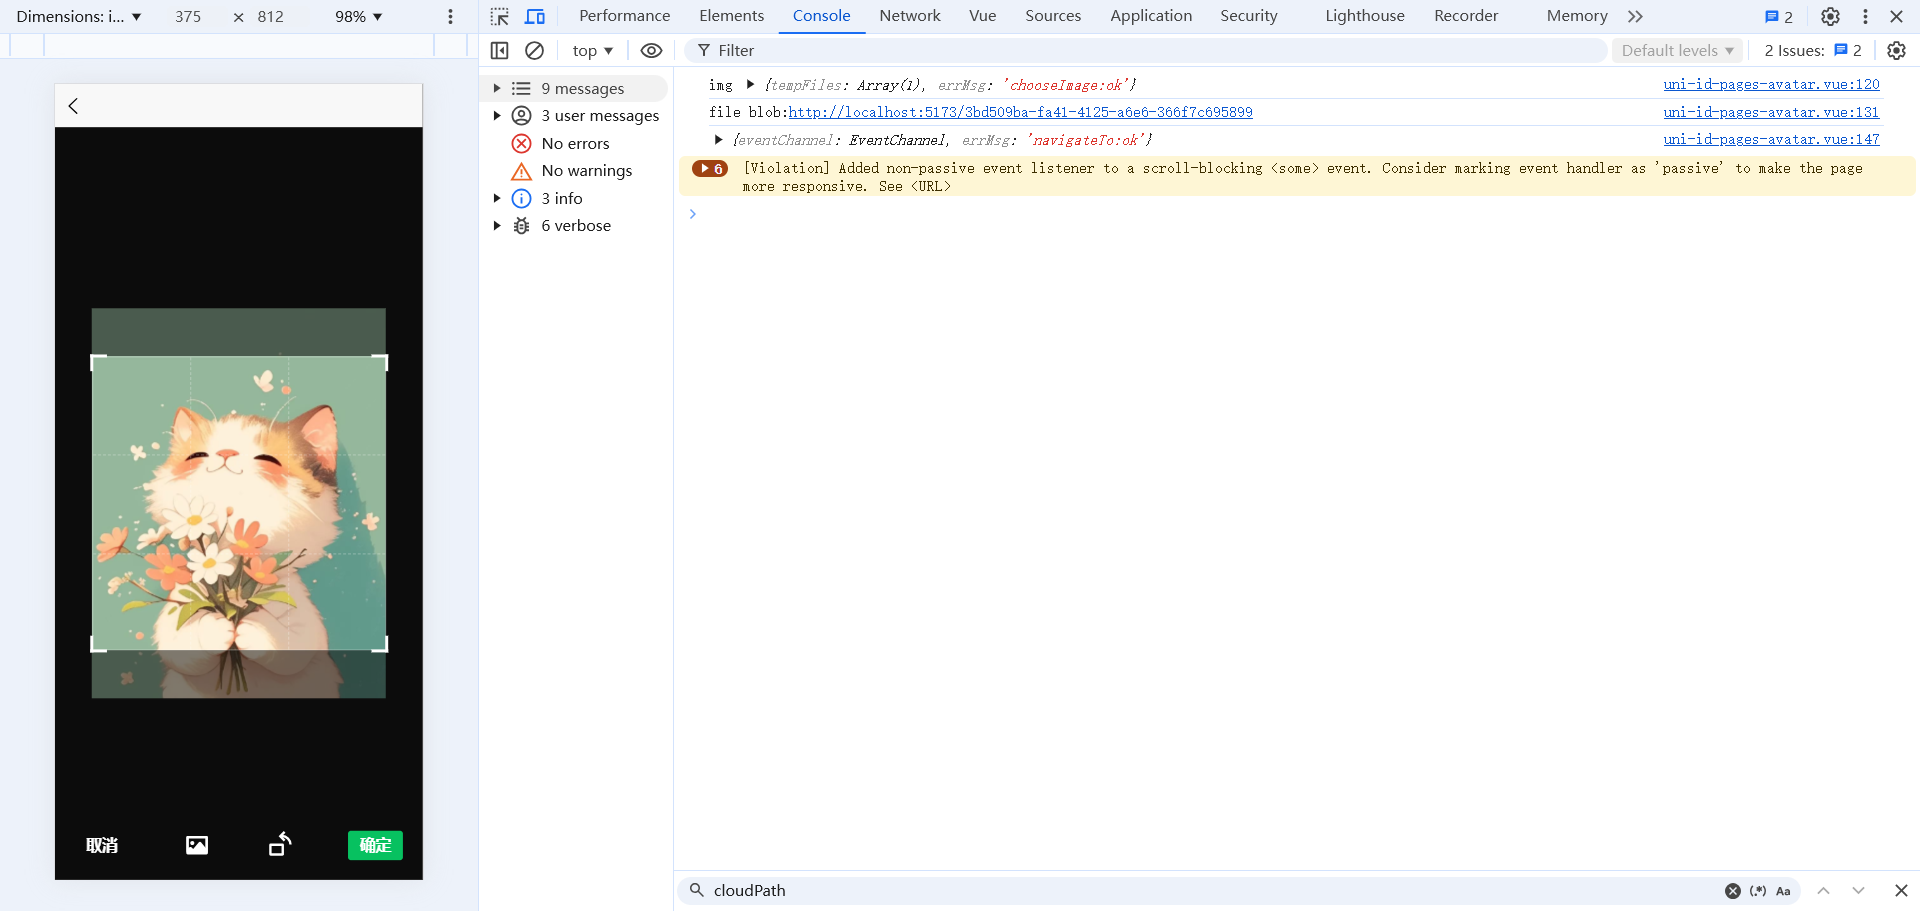Screen dimensions: 1920x911
Task: Open the DevTools customize kebab menu
Action: [x=1865, y=16]
